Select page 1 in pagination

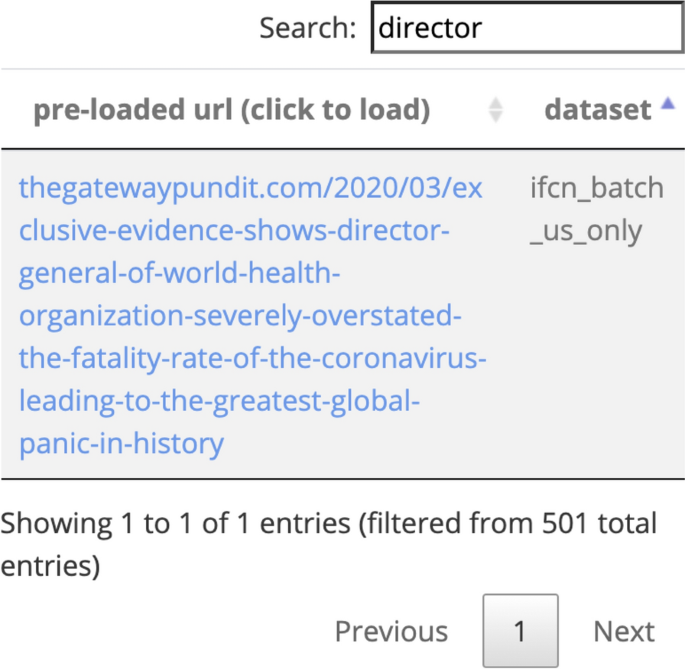coord(520,632)
